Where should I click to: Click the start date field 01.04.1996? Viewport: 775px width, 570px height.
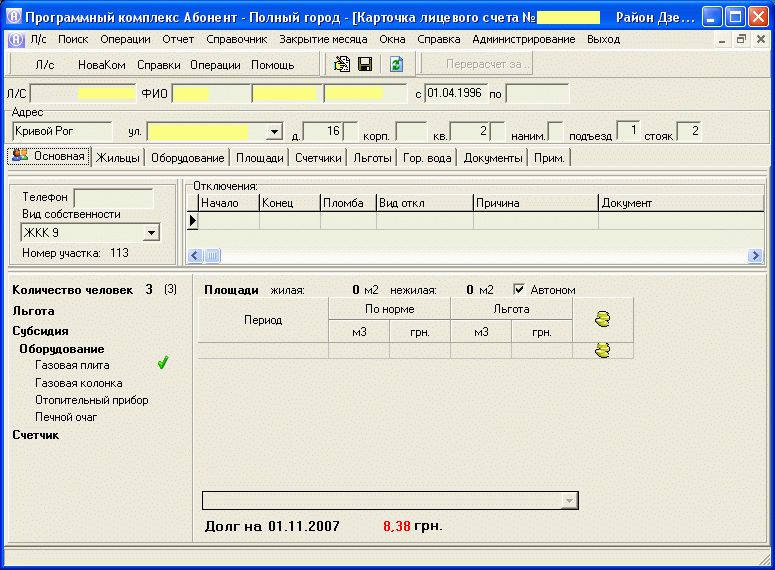coord(456,93)
